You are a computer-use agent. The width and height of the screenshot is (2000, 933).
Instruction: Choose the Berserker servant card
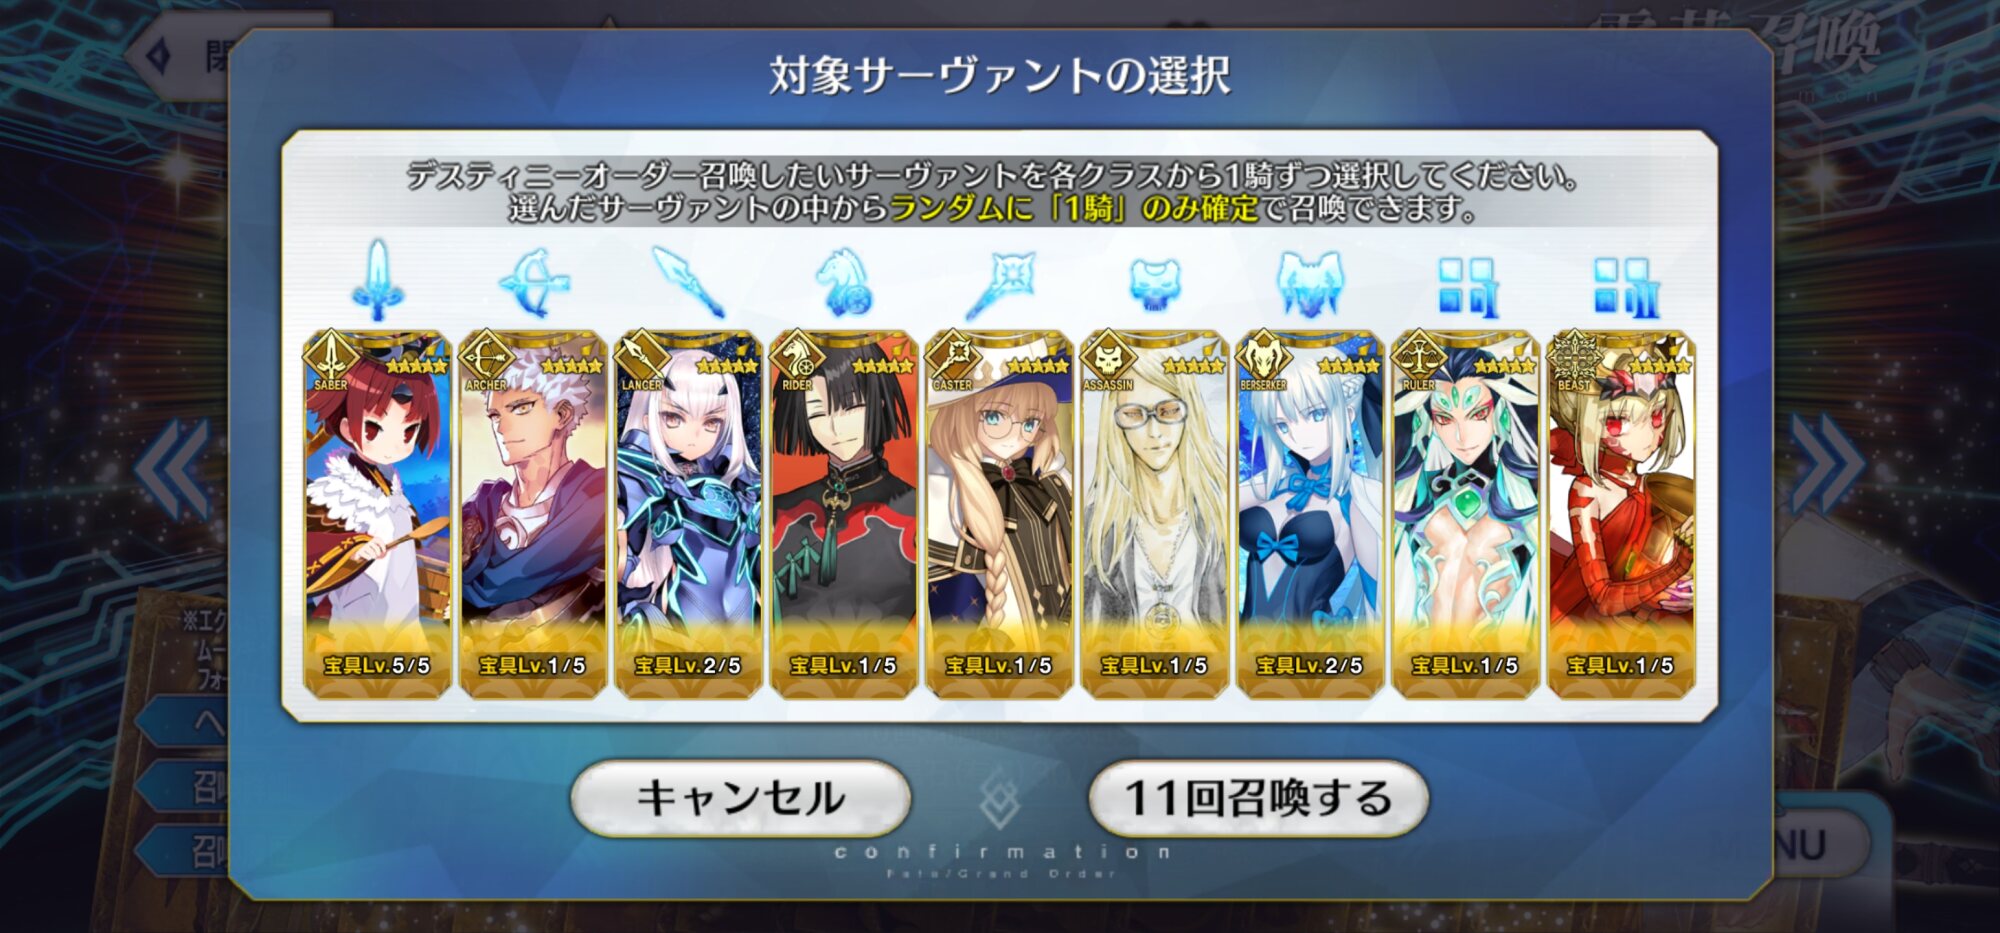coord(1310,514)
